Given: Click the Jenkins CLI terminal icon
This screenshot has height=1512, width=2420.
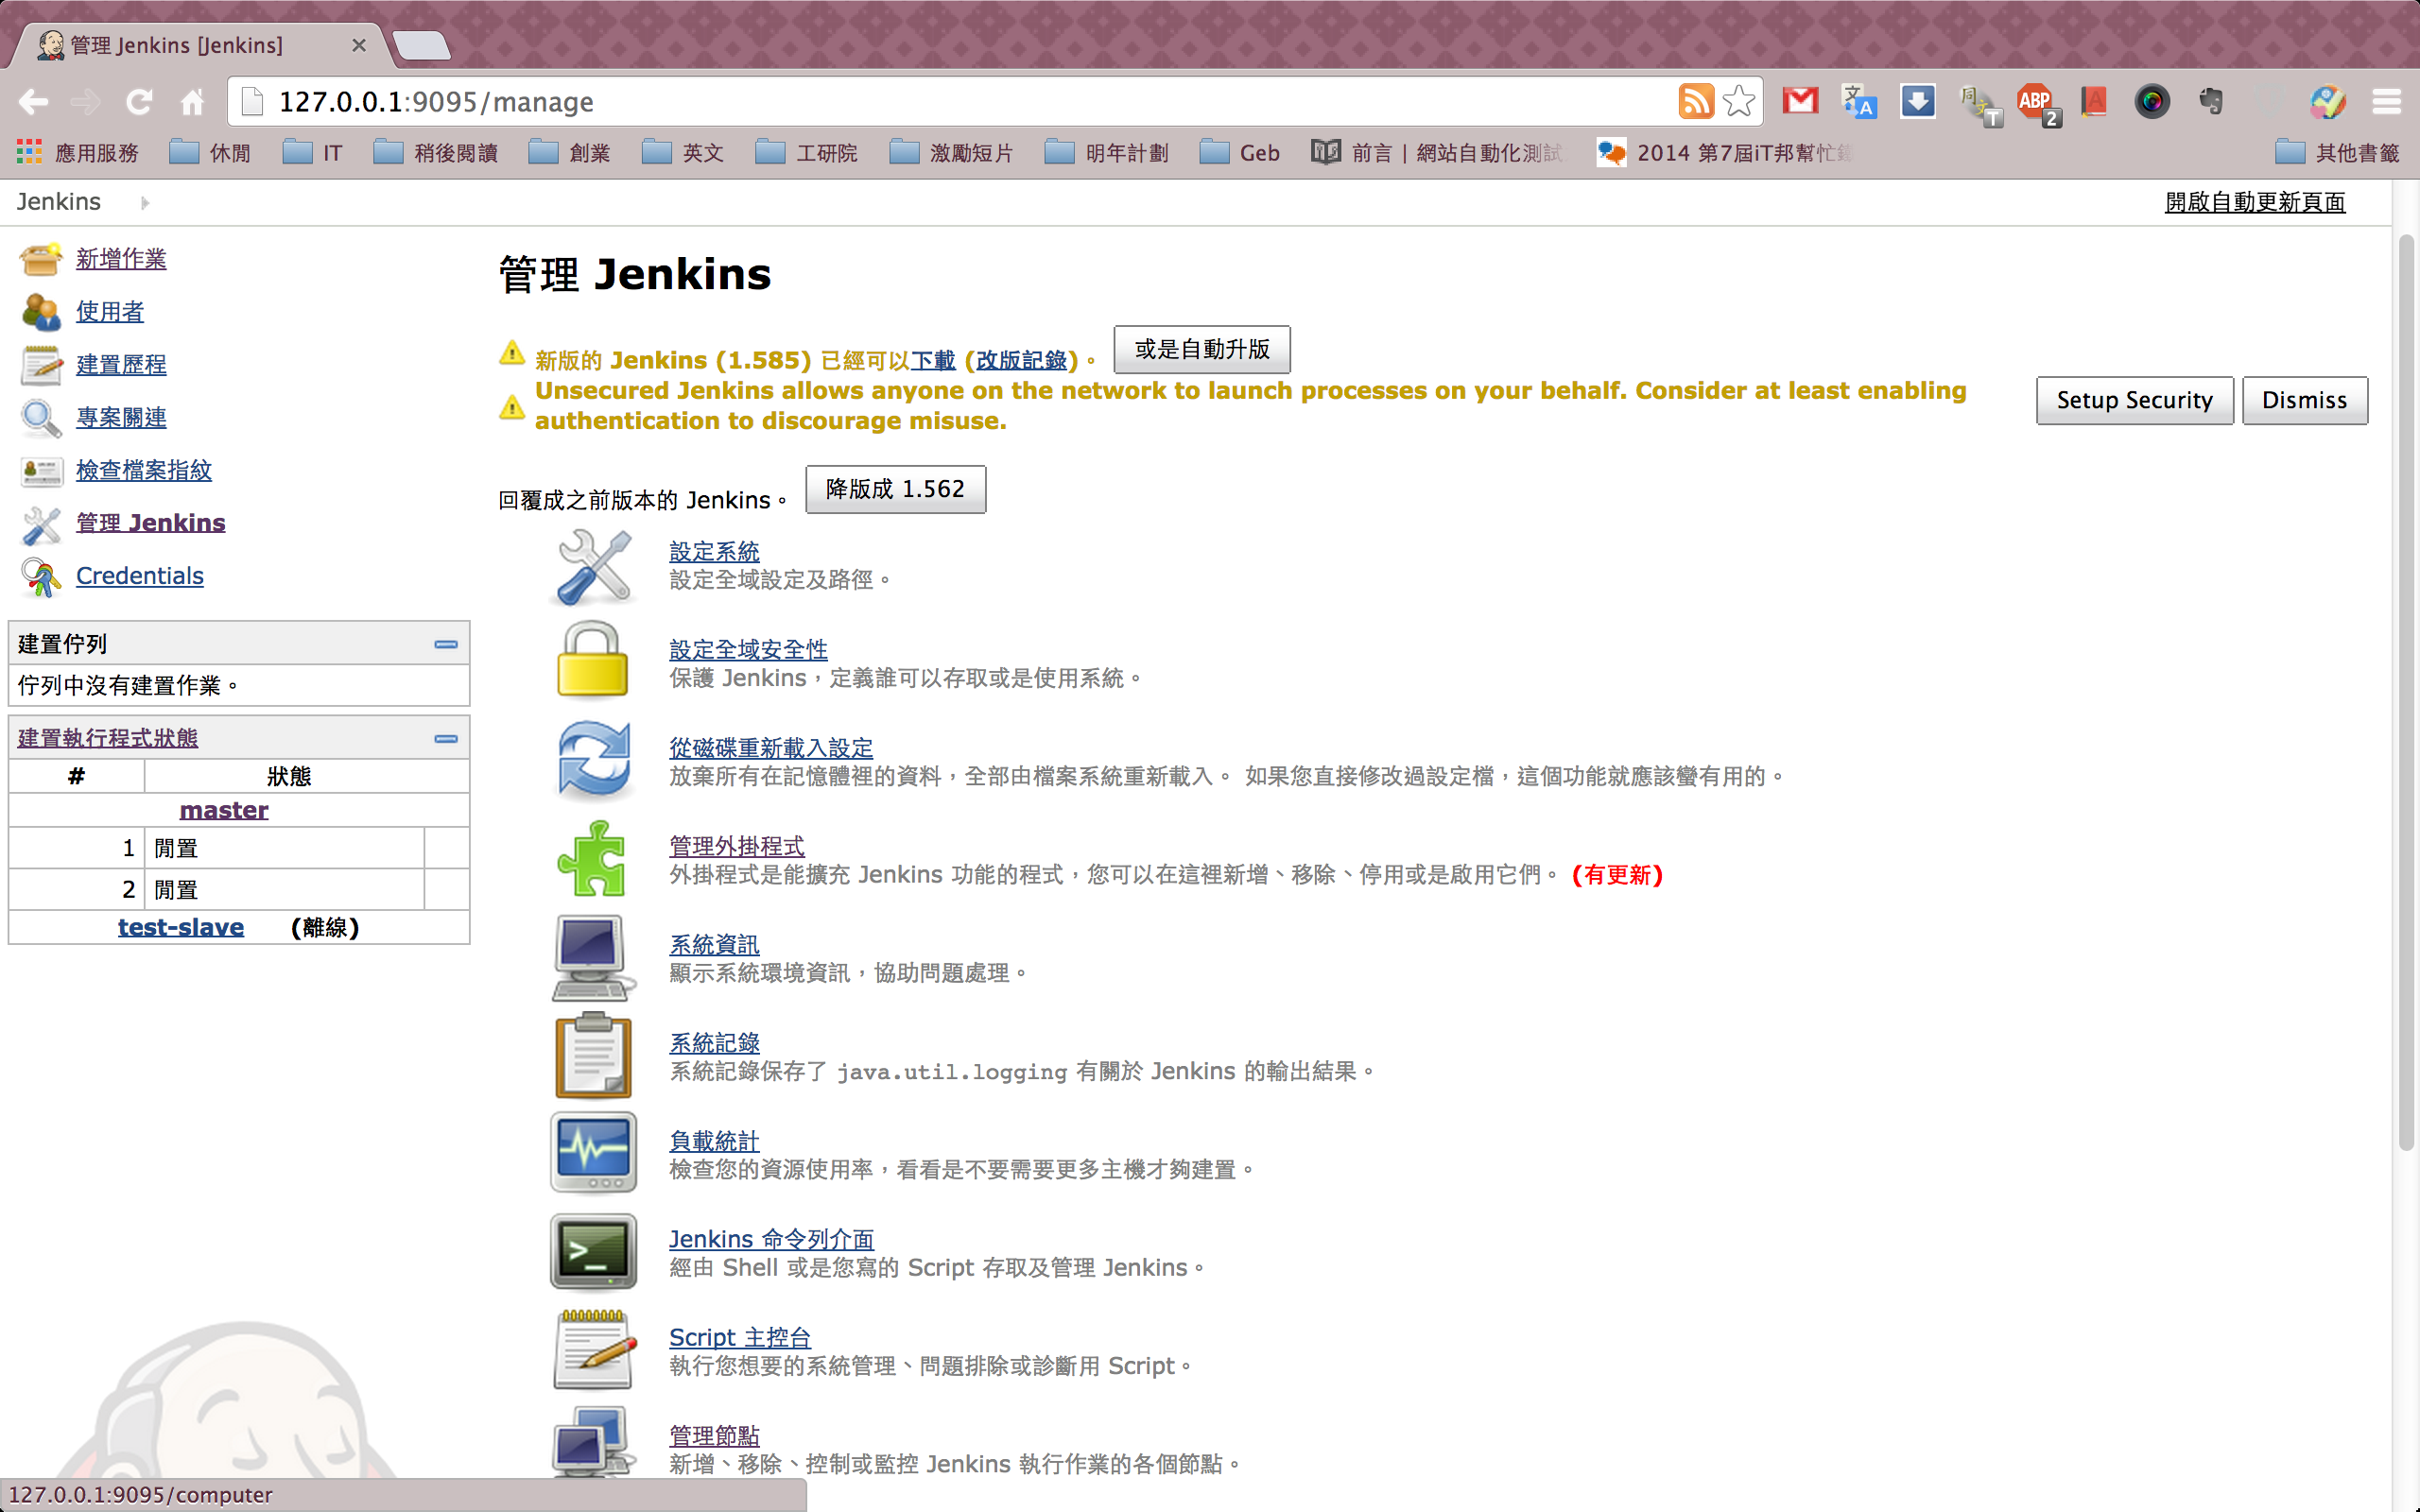Looking at the screenshot, I should [x=593, y=1252].
